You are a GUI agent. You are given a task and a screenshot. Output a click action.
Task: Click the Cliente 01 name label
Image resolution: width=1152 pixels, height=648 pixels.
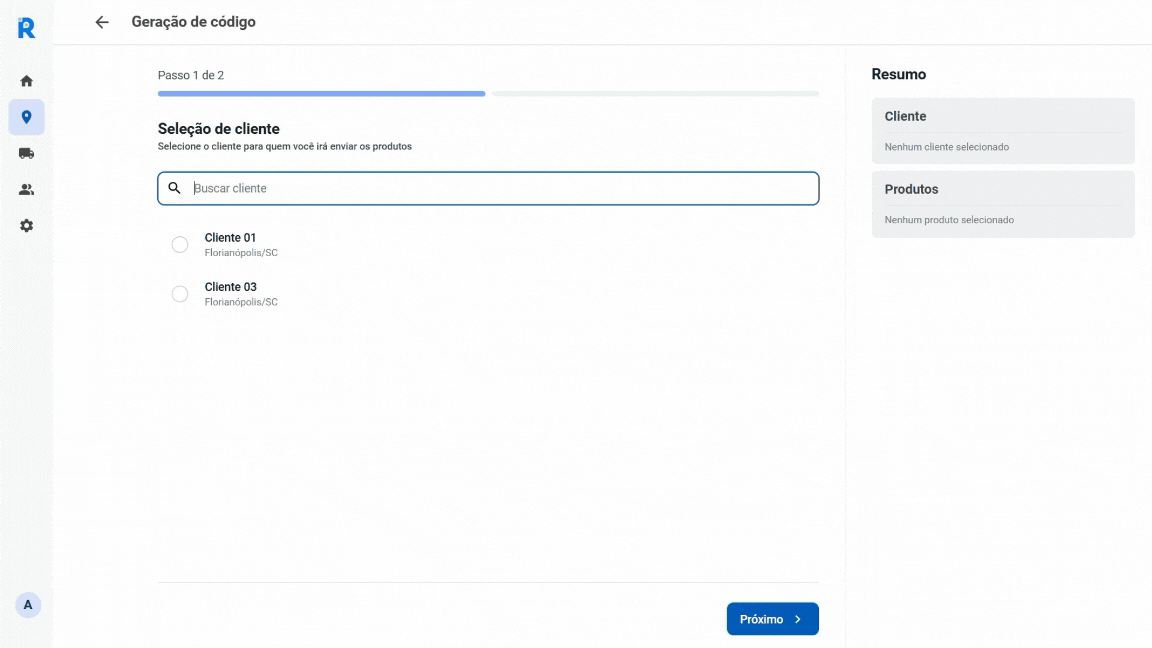[x=230, y=238]
